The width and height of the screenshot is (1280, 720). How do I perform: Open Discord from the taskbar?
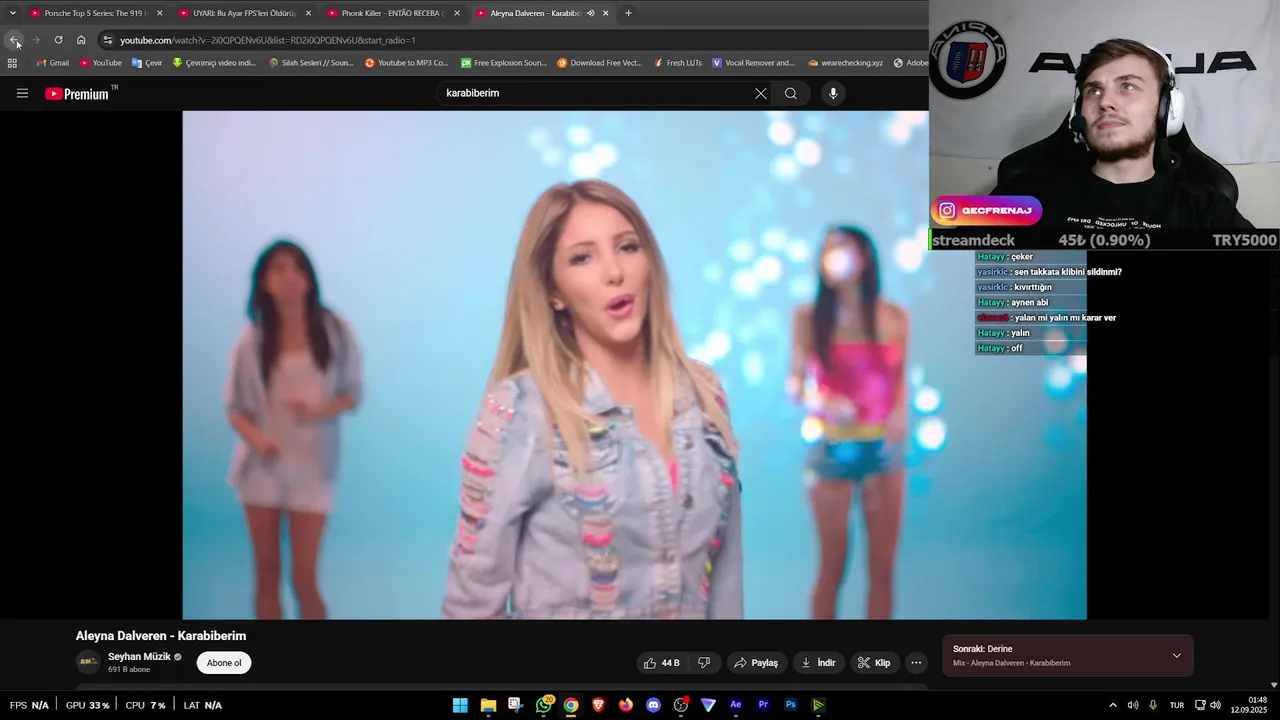[x=653, y=705]
